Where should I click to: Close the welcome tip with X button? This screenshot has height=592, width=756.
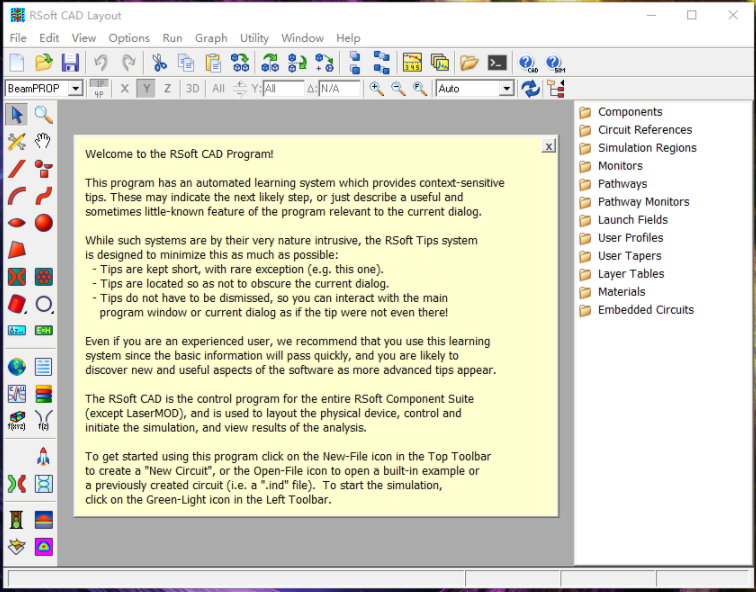pyautogui.click(x=548, y=146)
